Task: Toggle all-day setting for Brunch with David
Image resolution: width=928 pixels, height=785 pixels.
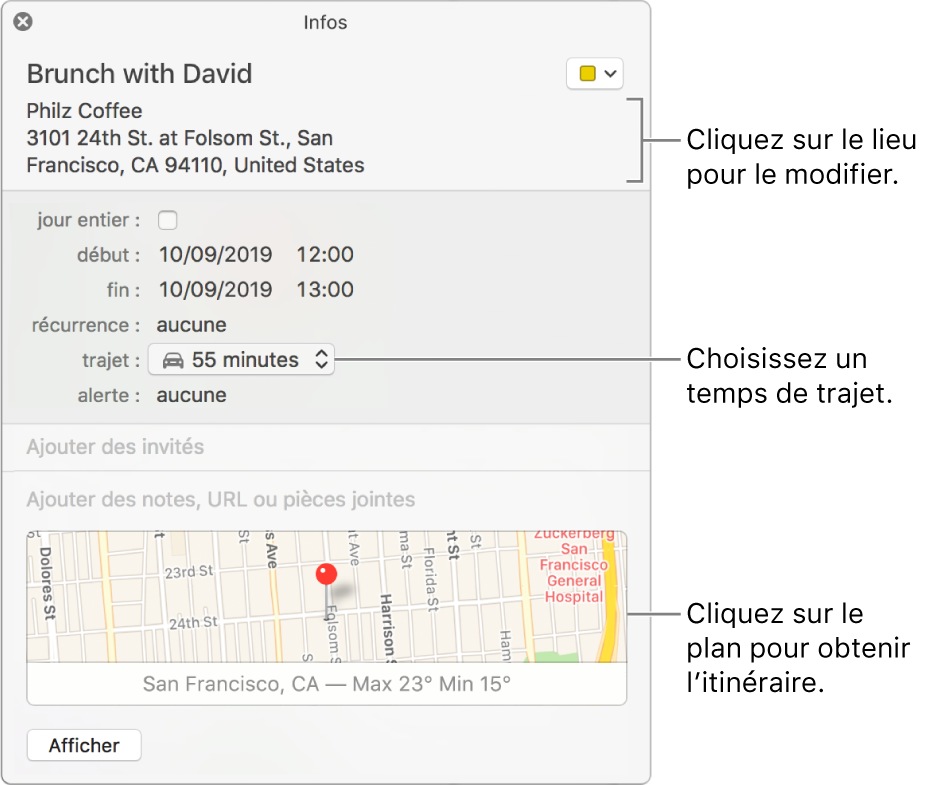Action: click(x=167, y=220)
